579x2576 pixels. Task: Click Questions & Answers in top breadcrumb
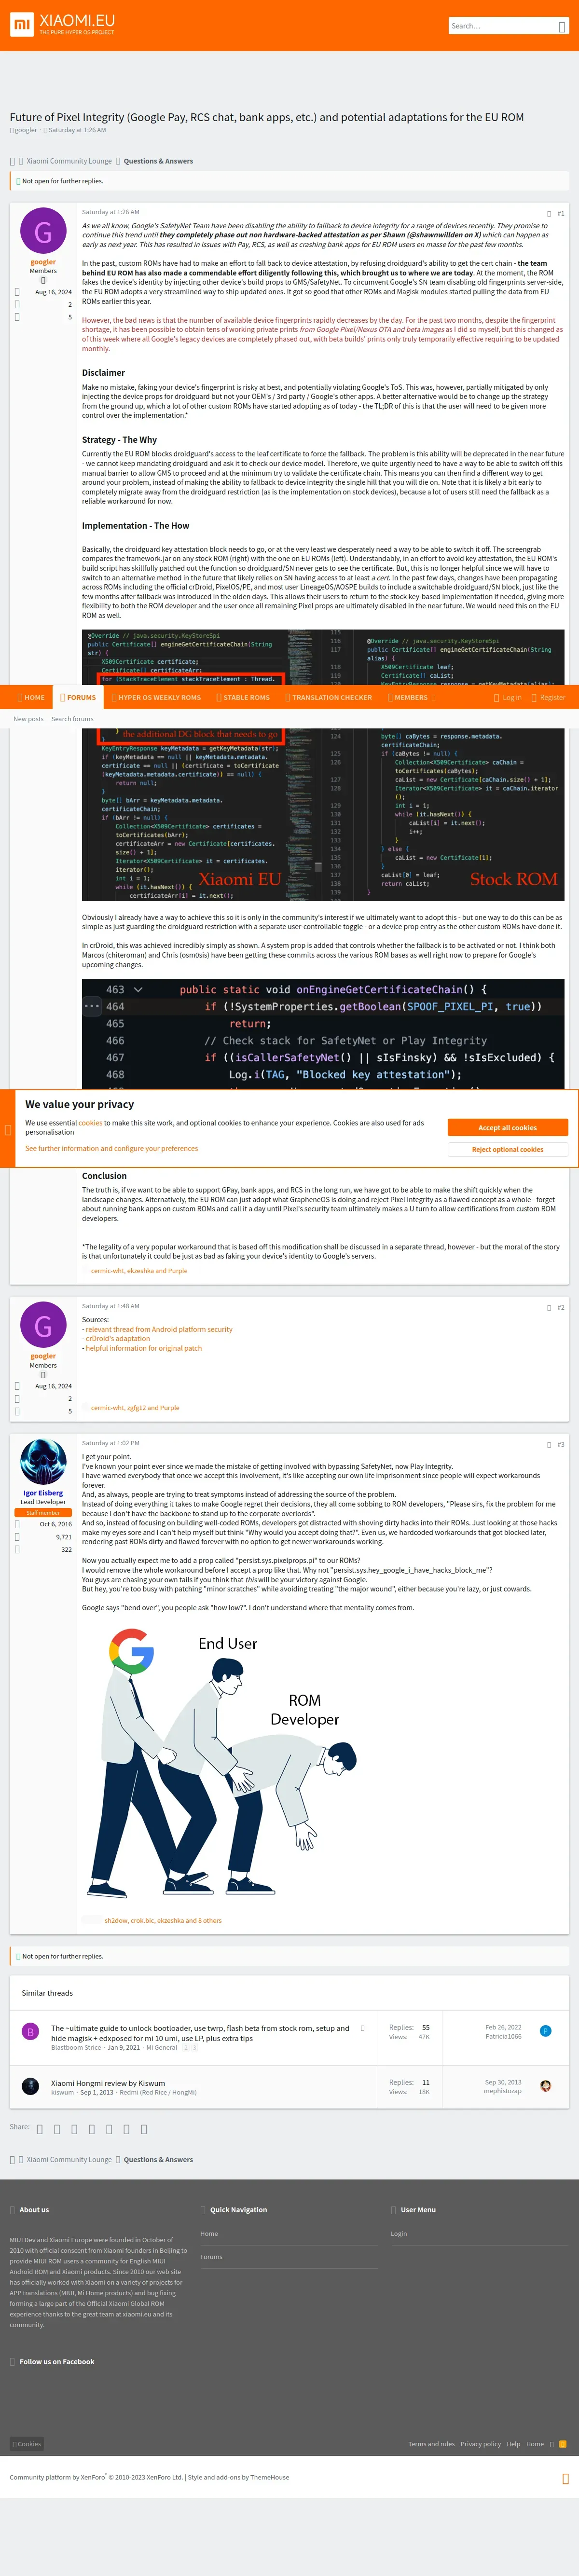click(x=158, y=160)
